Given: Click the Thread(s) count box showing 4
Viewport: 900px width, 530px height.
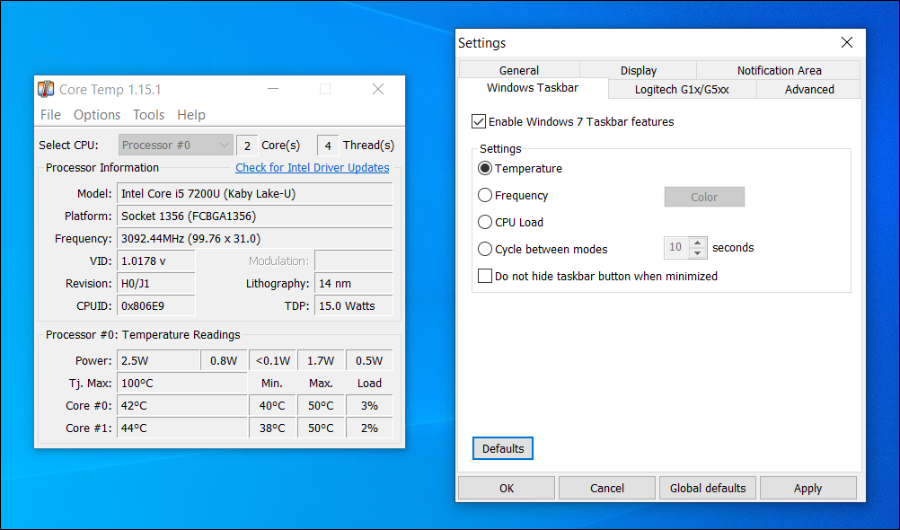Looking at the screenshot, I should pyautogui.click(x=328, y=145).
